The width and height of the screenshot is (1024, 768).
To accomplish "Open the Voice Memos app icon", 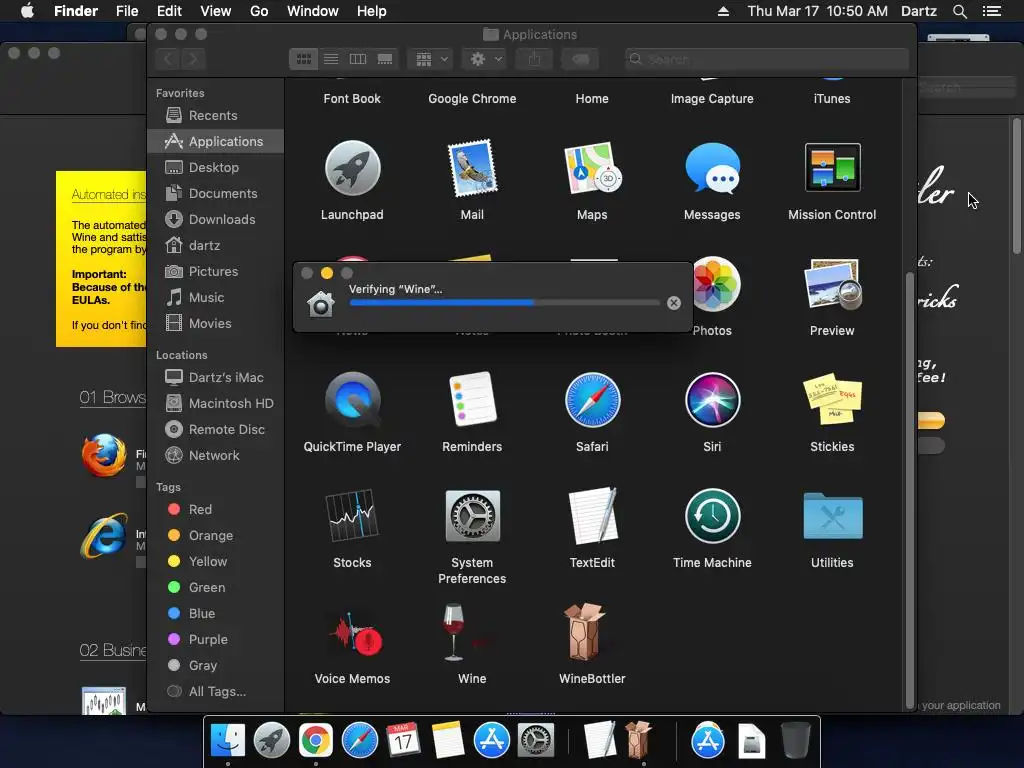I will coord(355,635).
